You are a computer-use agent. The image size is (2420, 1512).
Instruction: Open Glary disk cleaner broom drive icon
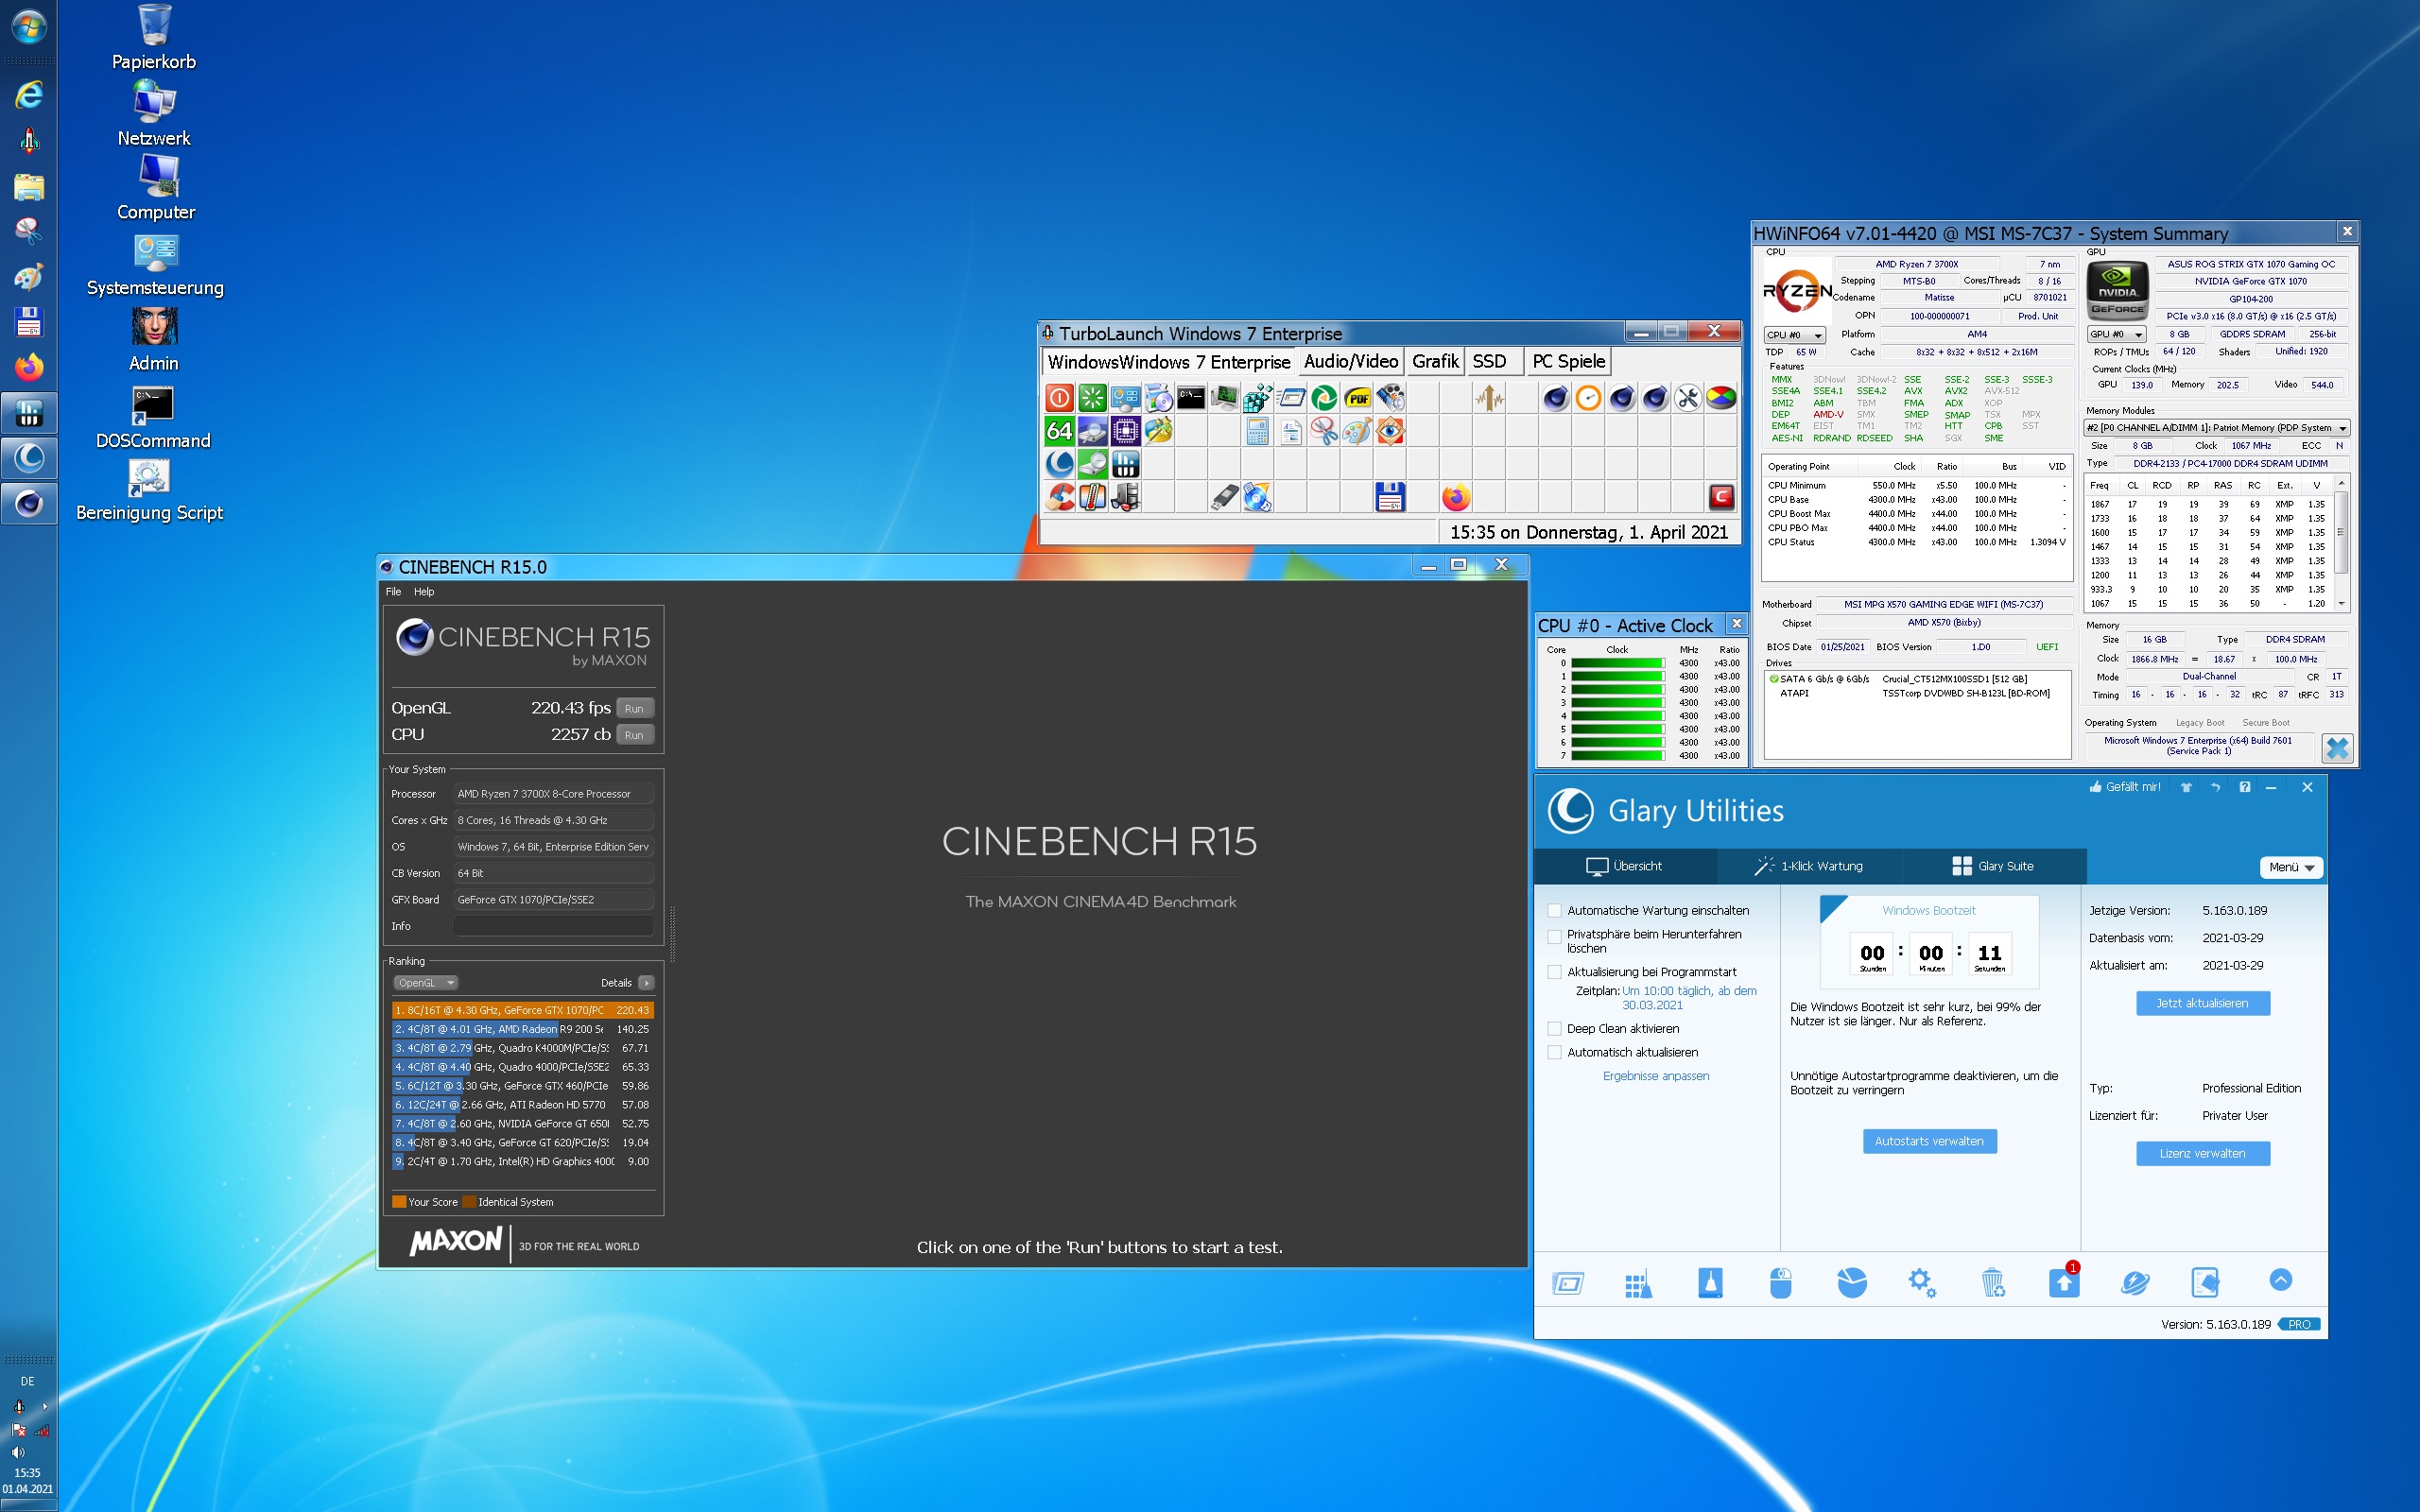(1710, 1282)
